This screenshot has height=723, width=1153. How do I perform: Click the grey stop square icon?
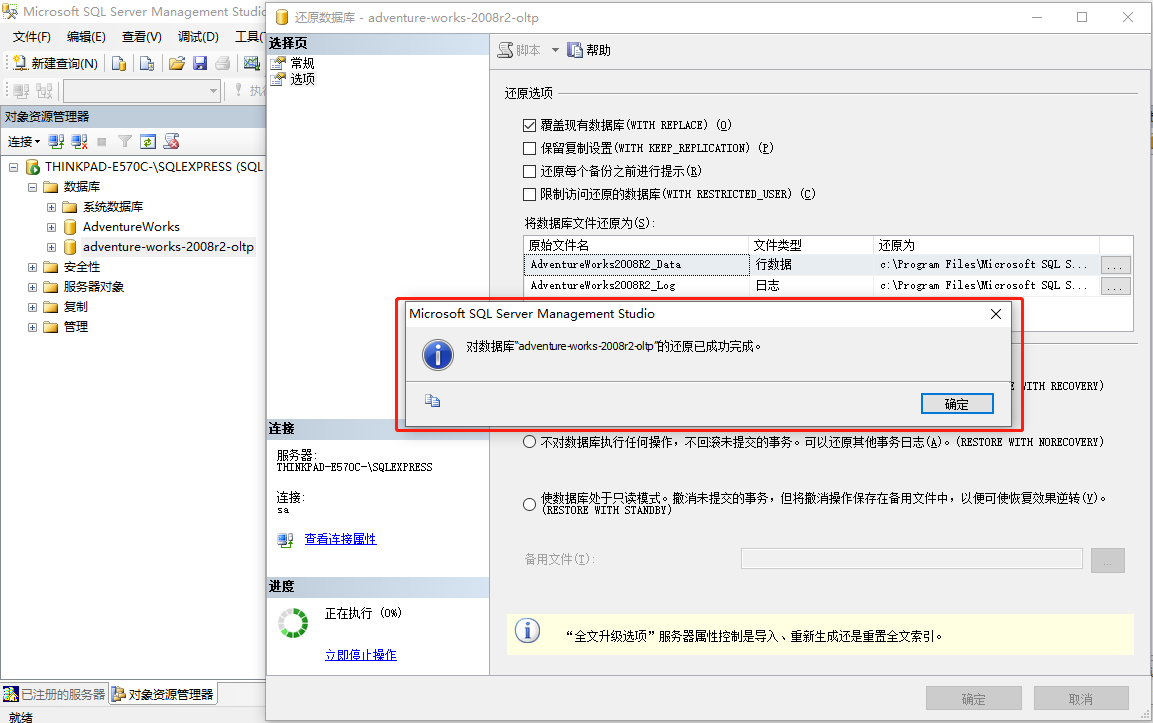(102, 141)
